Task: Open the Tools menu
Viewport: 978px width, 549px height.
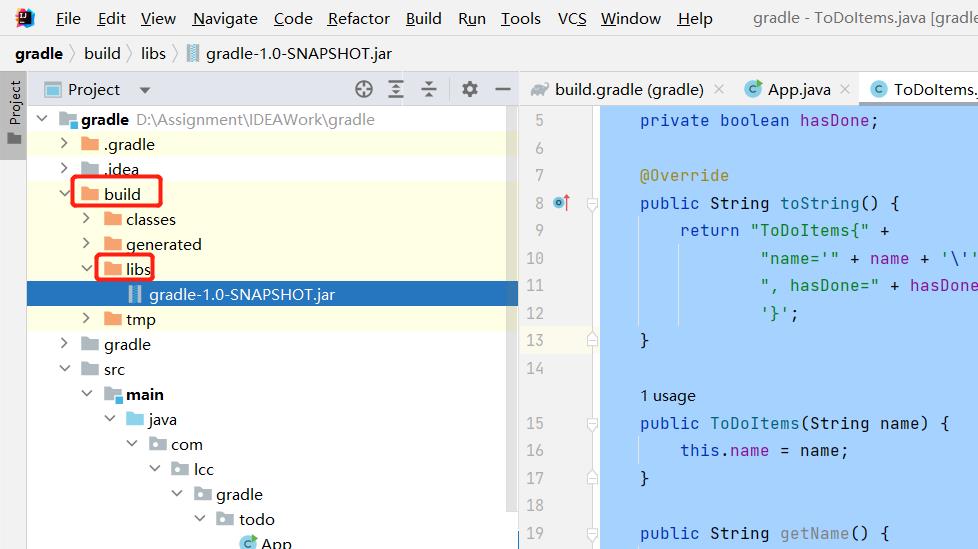Action: (521, 19)
